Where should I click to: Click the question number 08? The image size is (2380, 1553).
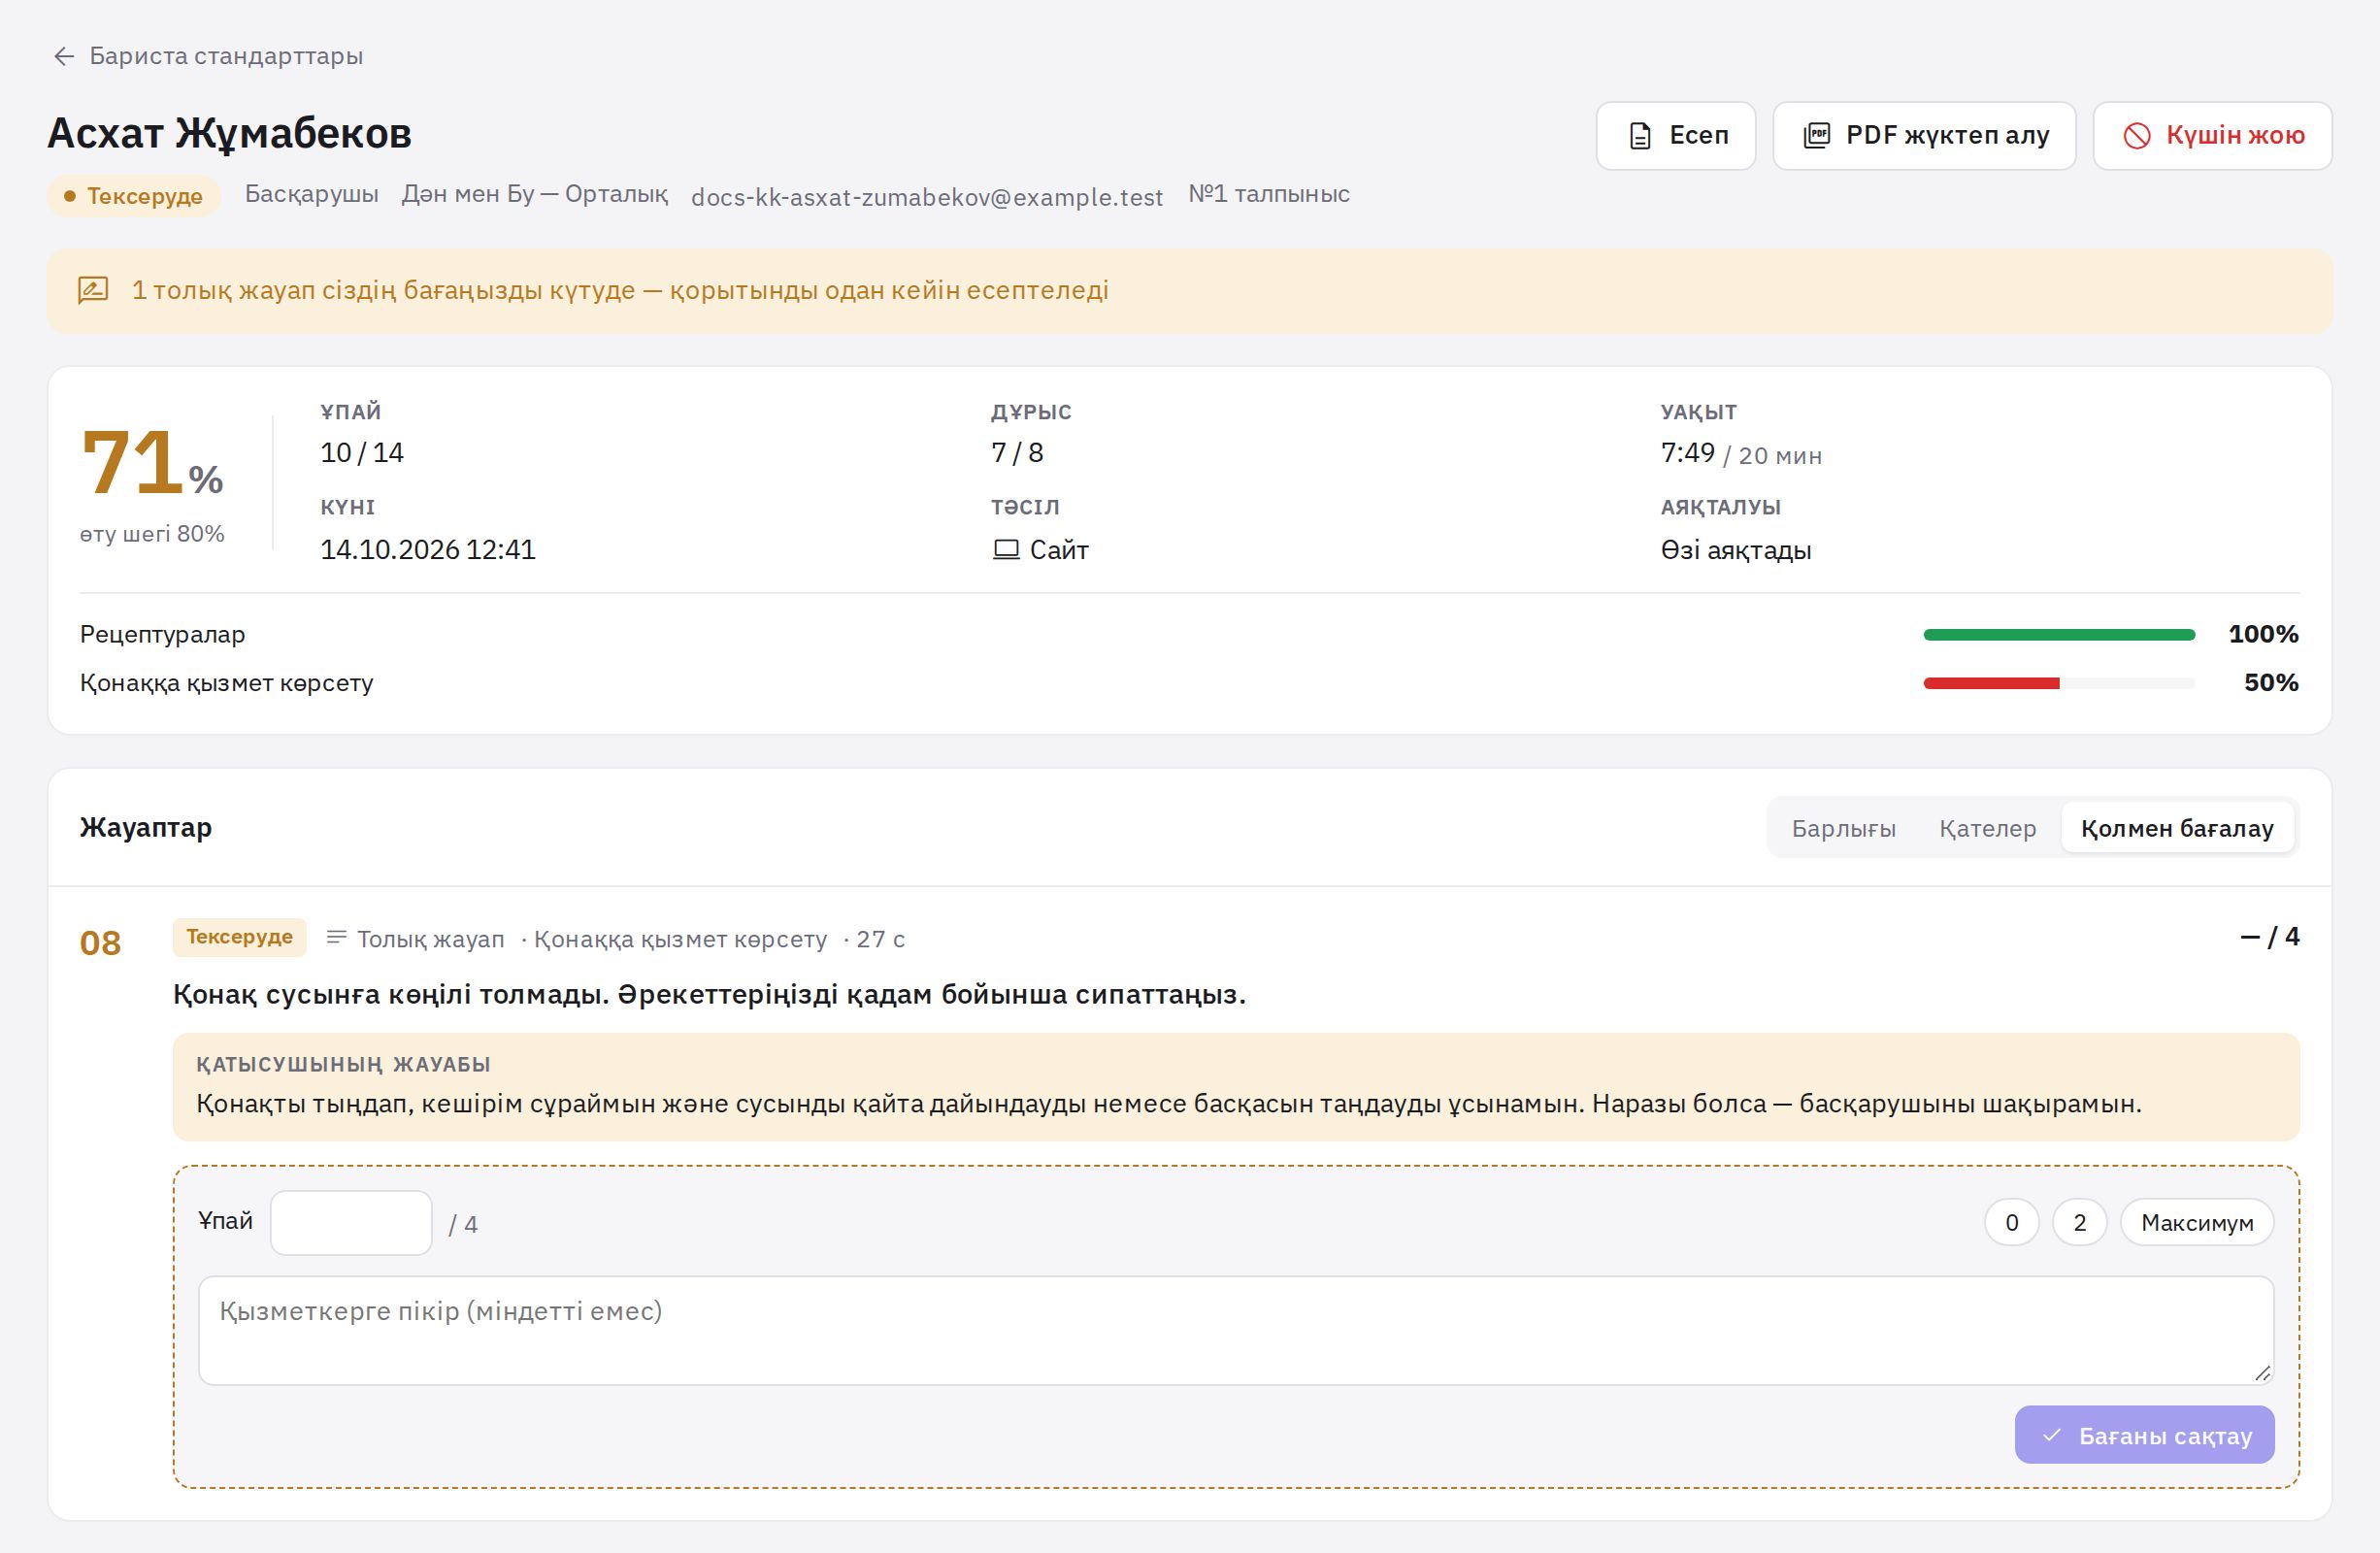100,943
